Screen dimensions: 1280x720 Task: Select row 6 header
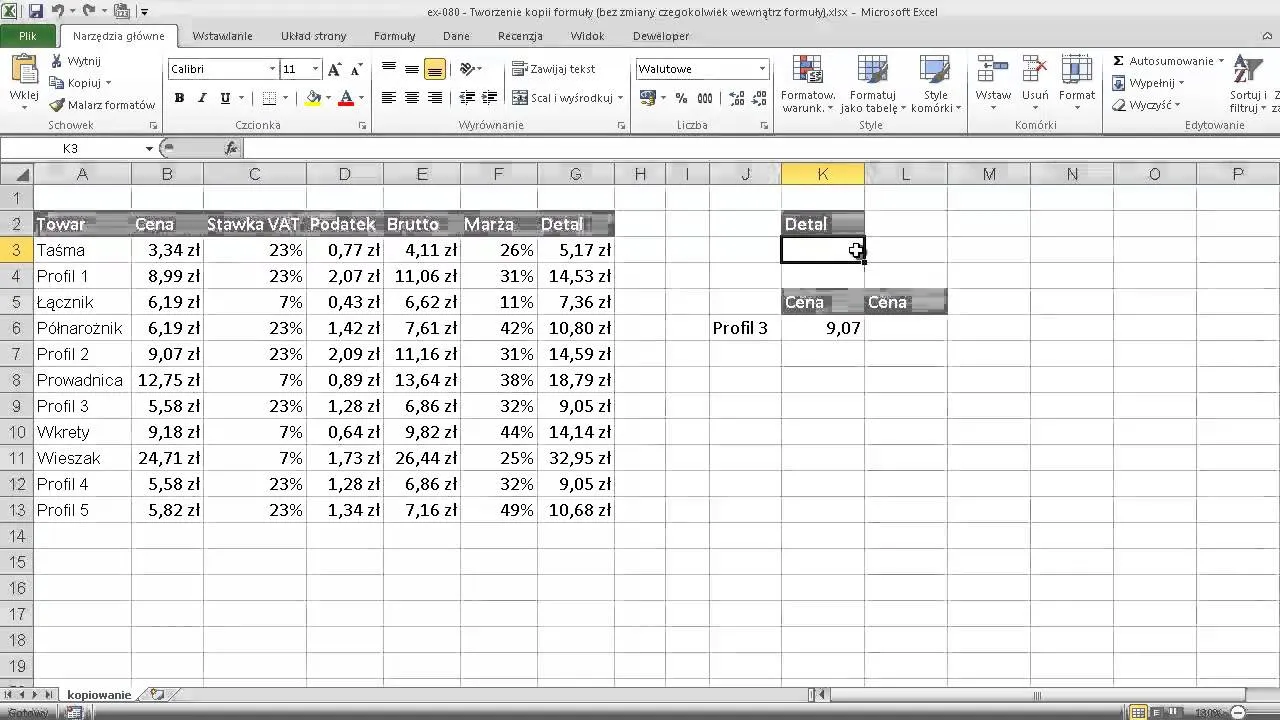tap(16, 328)
